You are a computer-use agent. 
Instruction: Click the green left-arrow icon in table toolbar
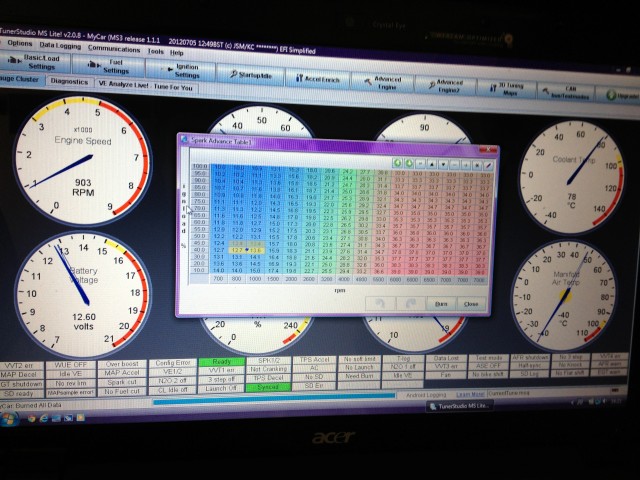point(398,163)
